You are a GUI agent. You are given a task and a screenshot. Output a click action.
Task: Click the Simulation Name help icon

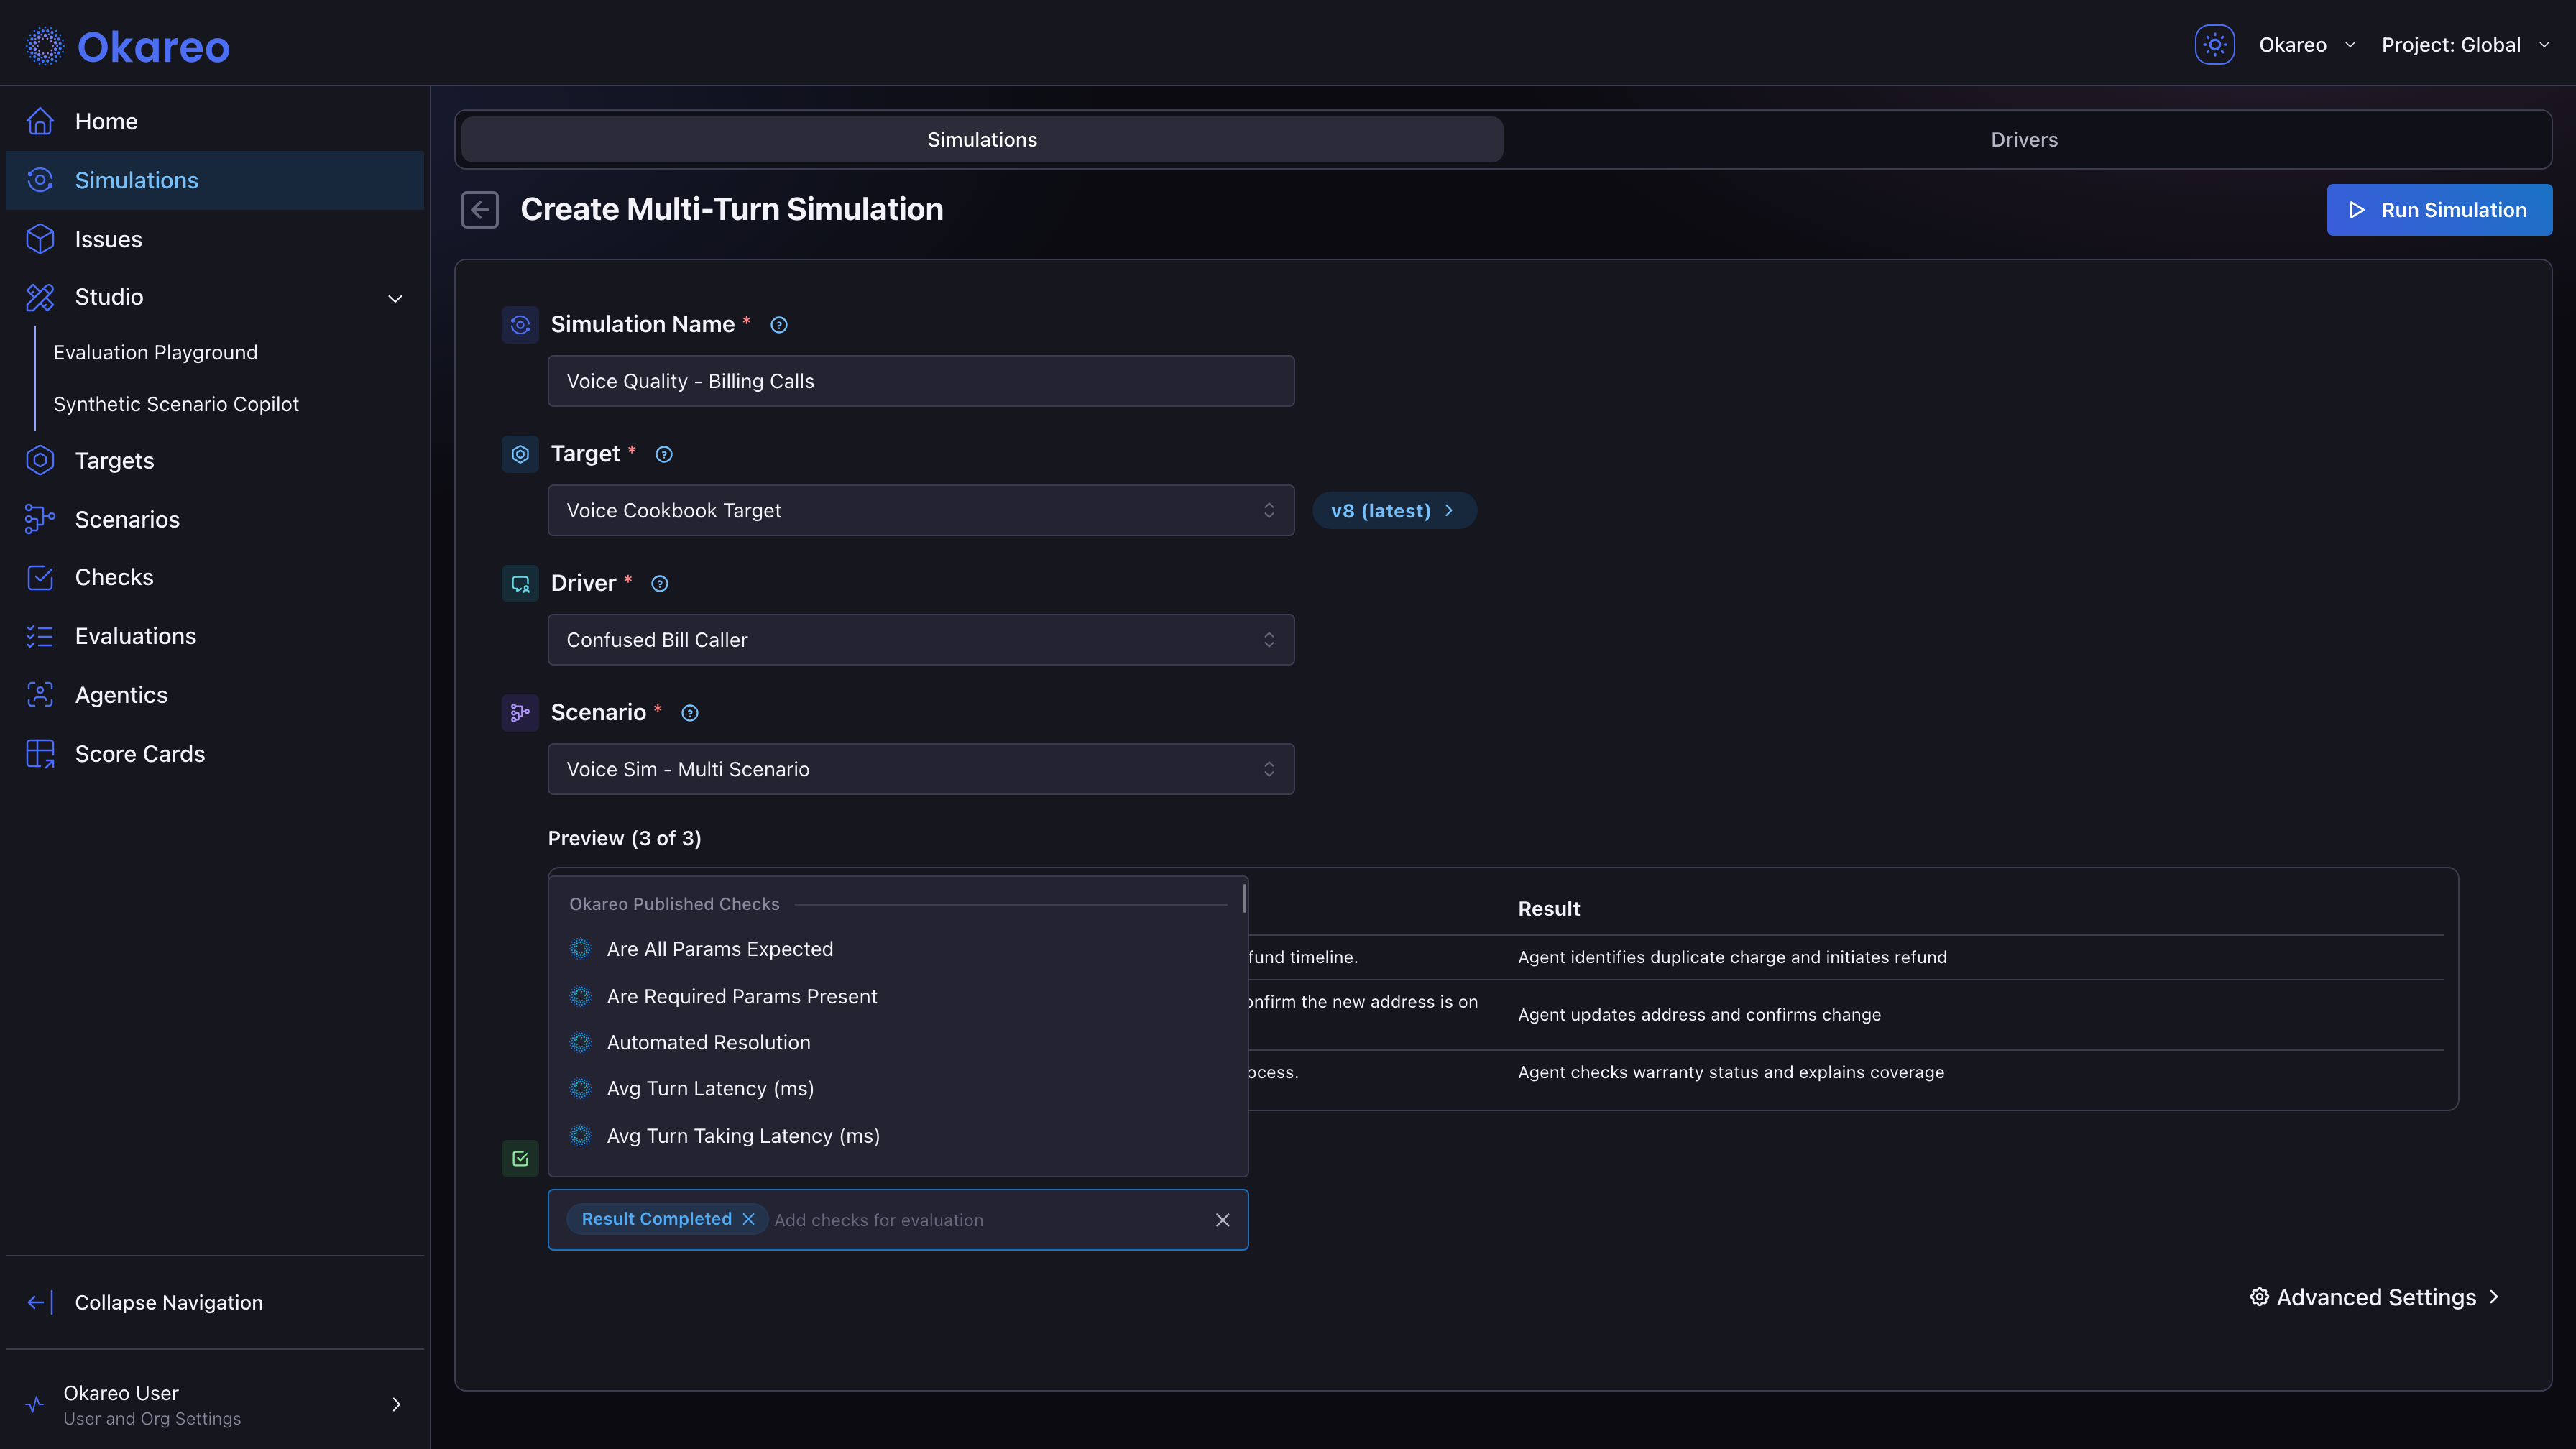click(779, 325)
